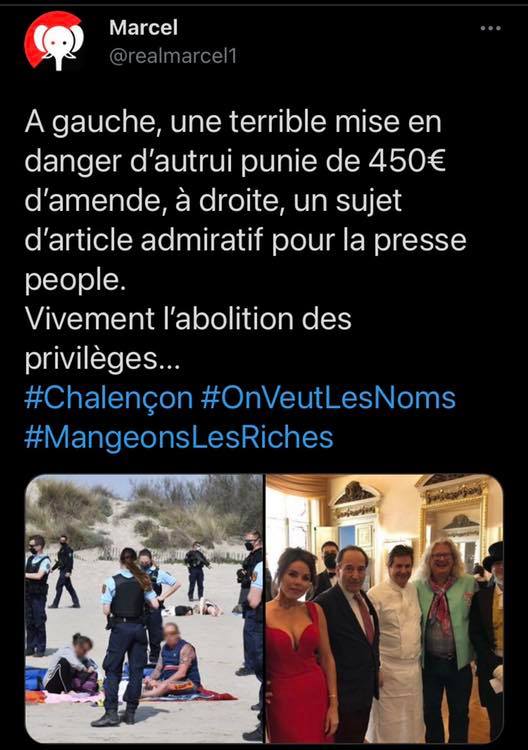Open the #MangeonsLesRiches hashtag

point(179,437)
